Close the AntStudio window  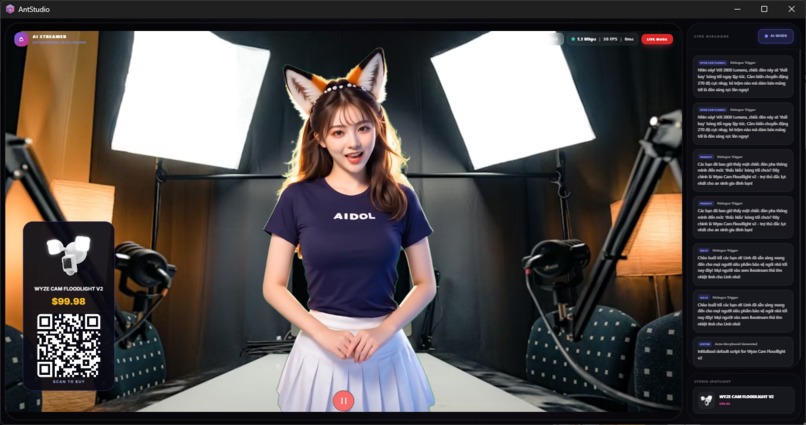pyautogui.click(x=792, y=9)
